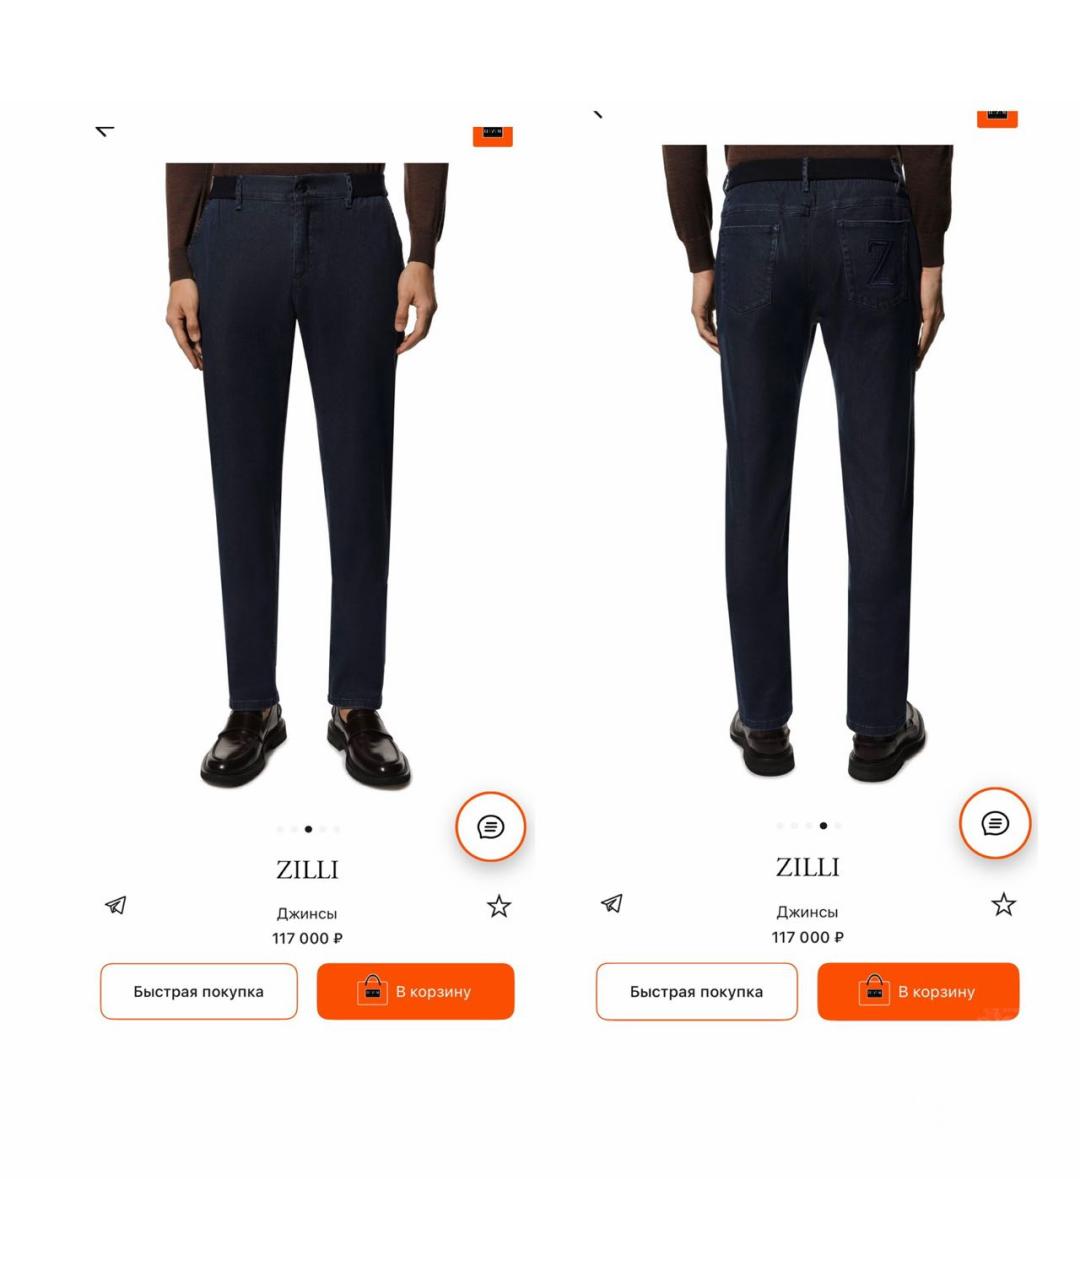Open chat bubble icon on left screenshot
The image size is (1080, 1280).
490,827
